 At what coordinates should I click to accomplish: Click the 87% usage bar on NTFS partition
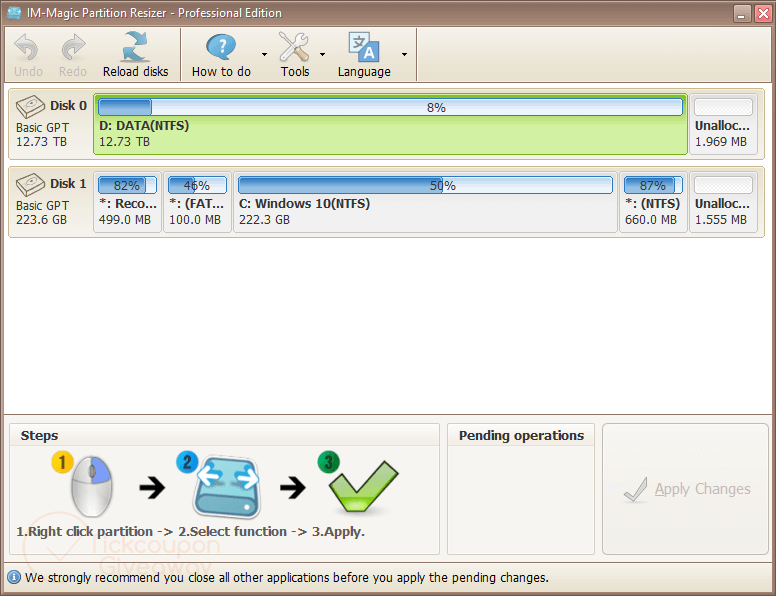click(x=653, y=186)
